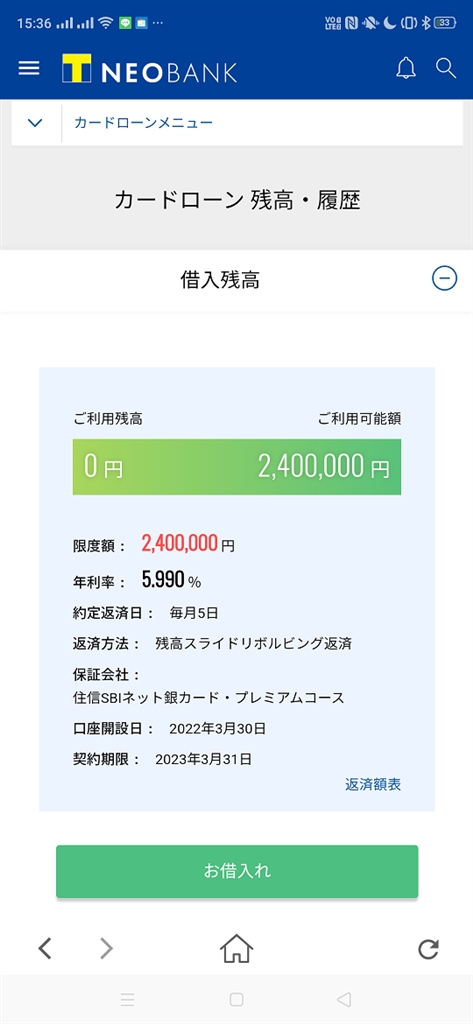
Task: Expand the カードローンメニュー chevron
Action: [x=36, y=122]
